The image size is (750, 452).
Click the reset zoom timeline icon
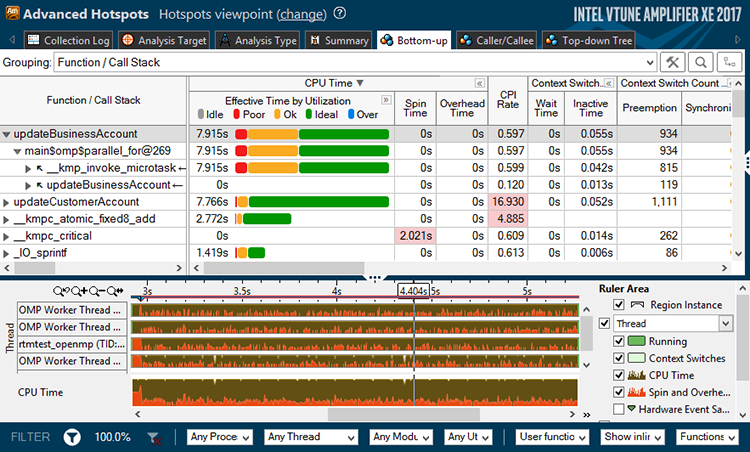point(115,291)
